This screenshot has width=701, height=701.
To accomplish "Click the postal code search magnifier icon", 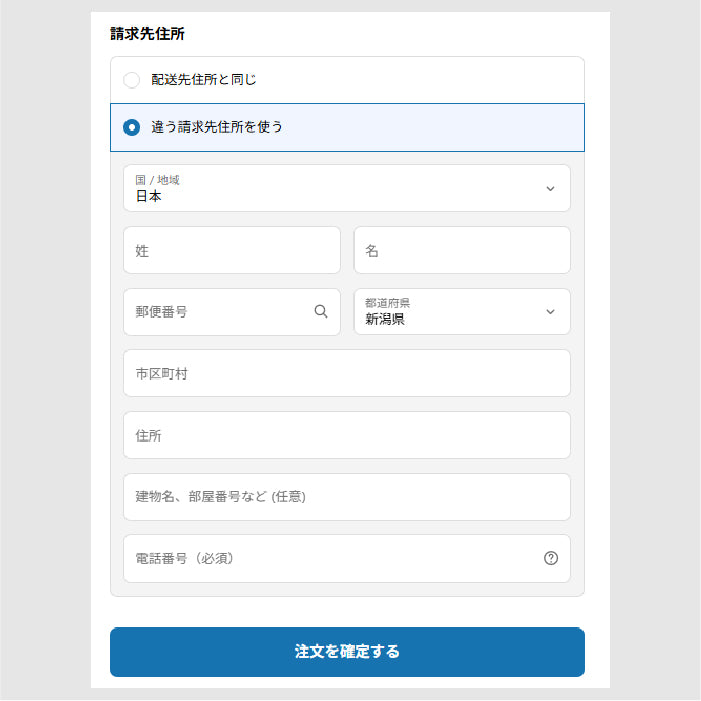I will pos(321,311).
